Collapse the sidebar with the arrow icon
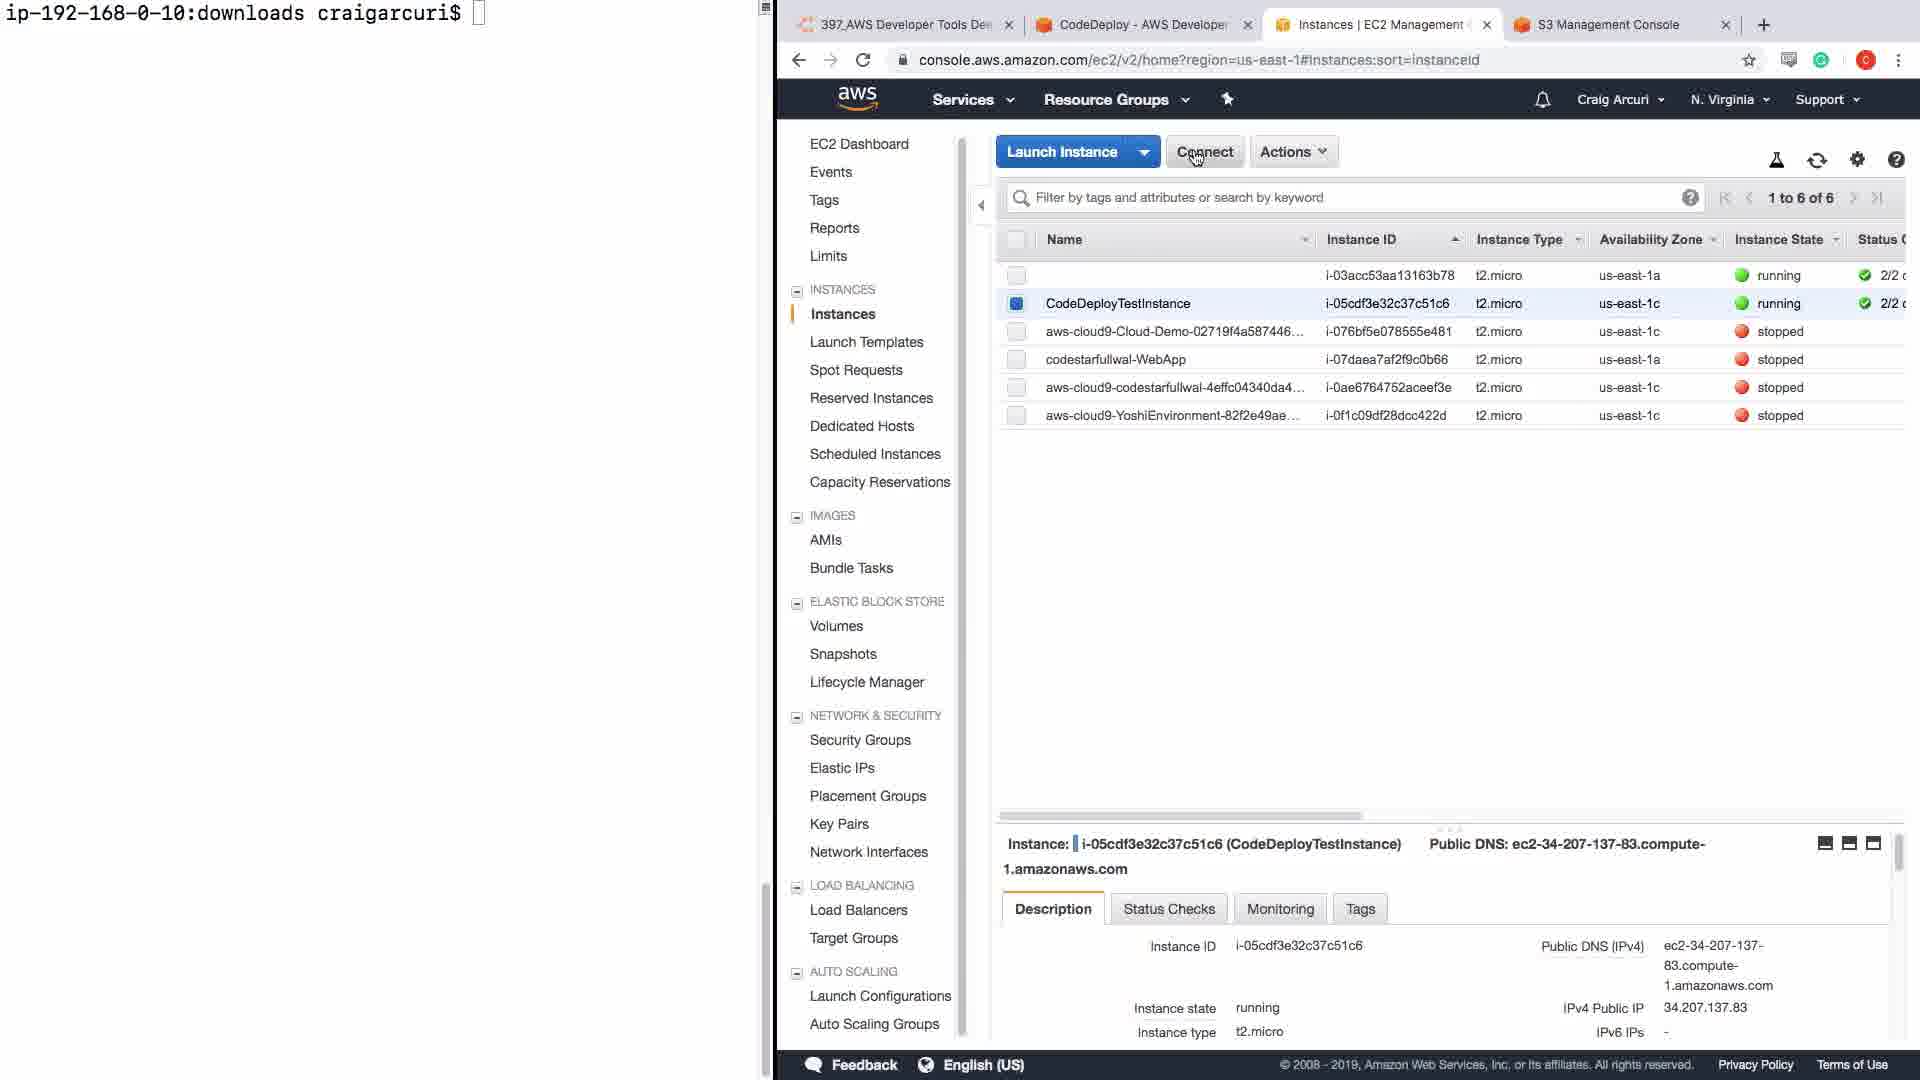The image size is (1920, 1080). coord(981,205)
